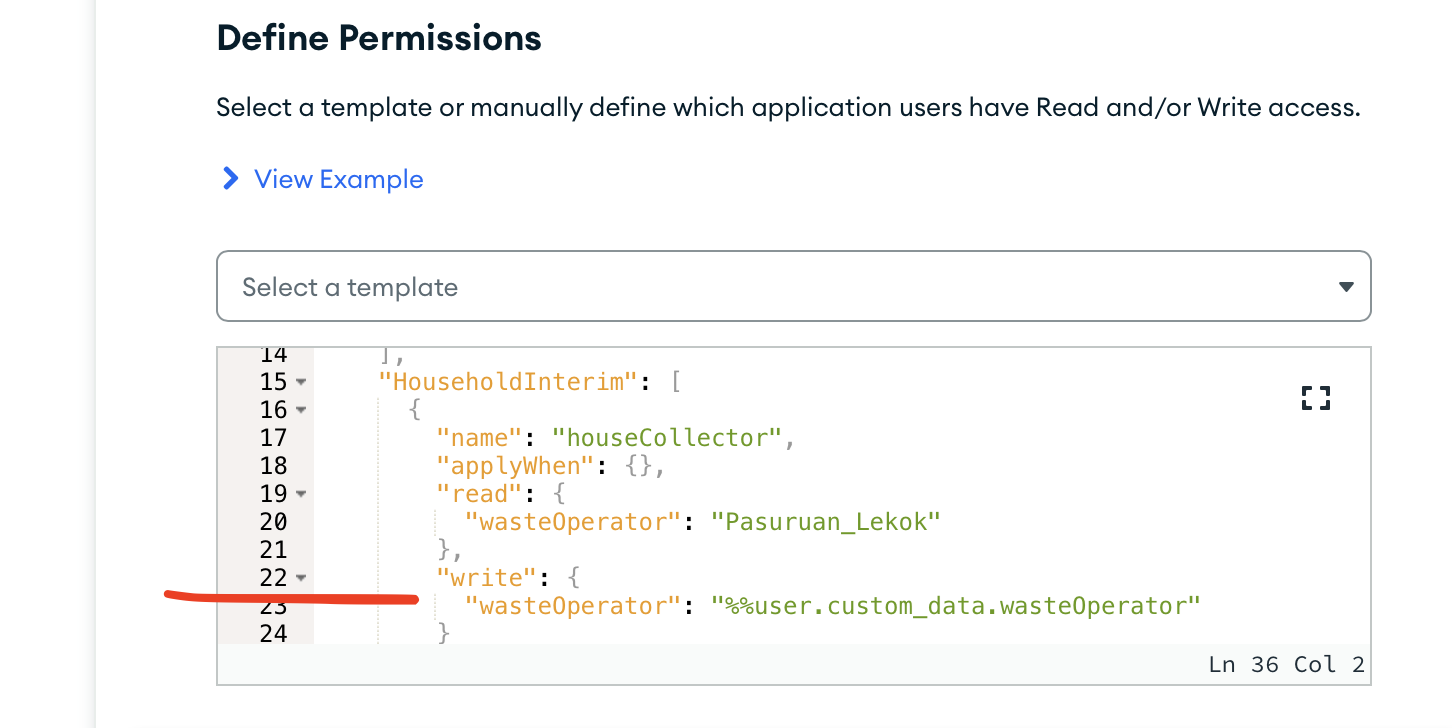Image resolution: width=1452 pixels, height=728 pixels.
Task: Select line number 17 in the gutter
Action: 273,438
